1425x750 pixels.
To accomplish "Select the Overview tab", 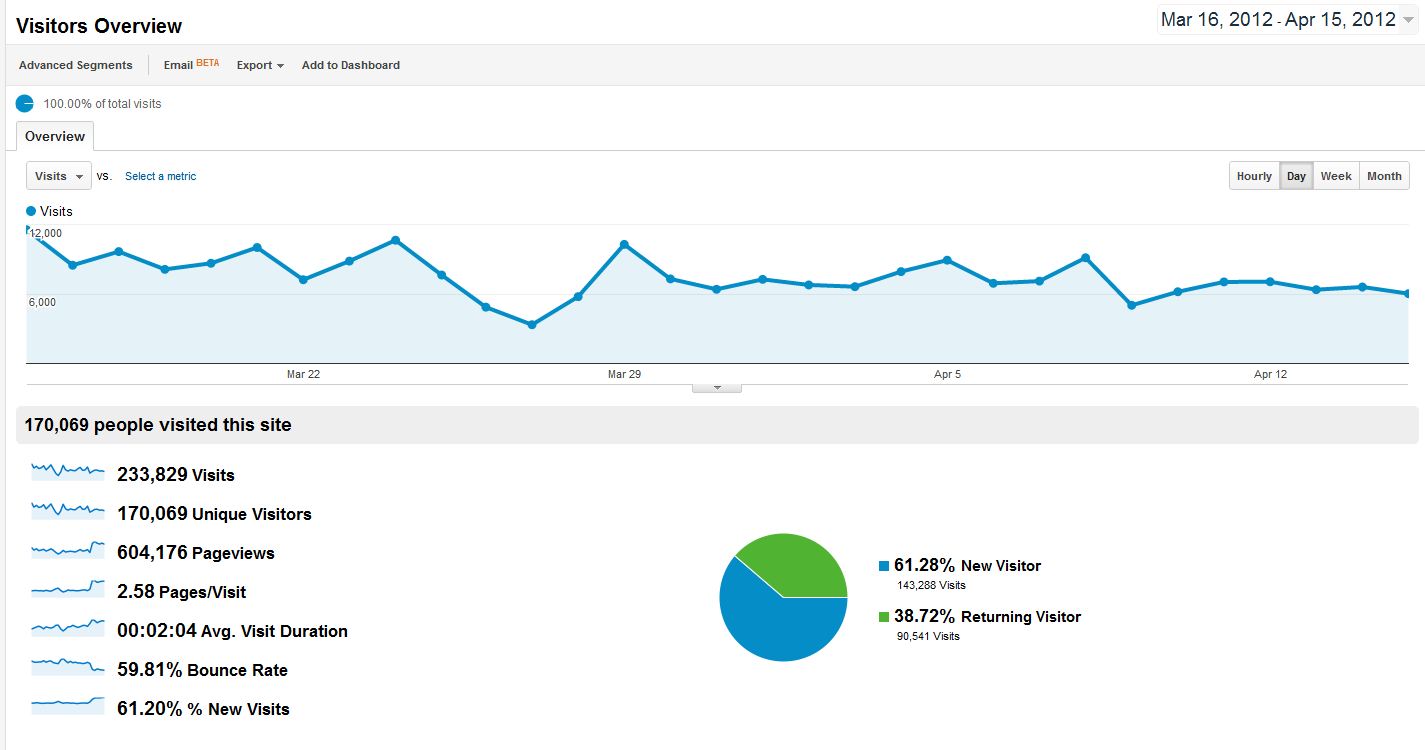I will [55, 136].
